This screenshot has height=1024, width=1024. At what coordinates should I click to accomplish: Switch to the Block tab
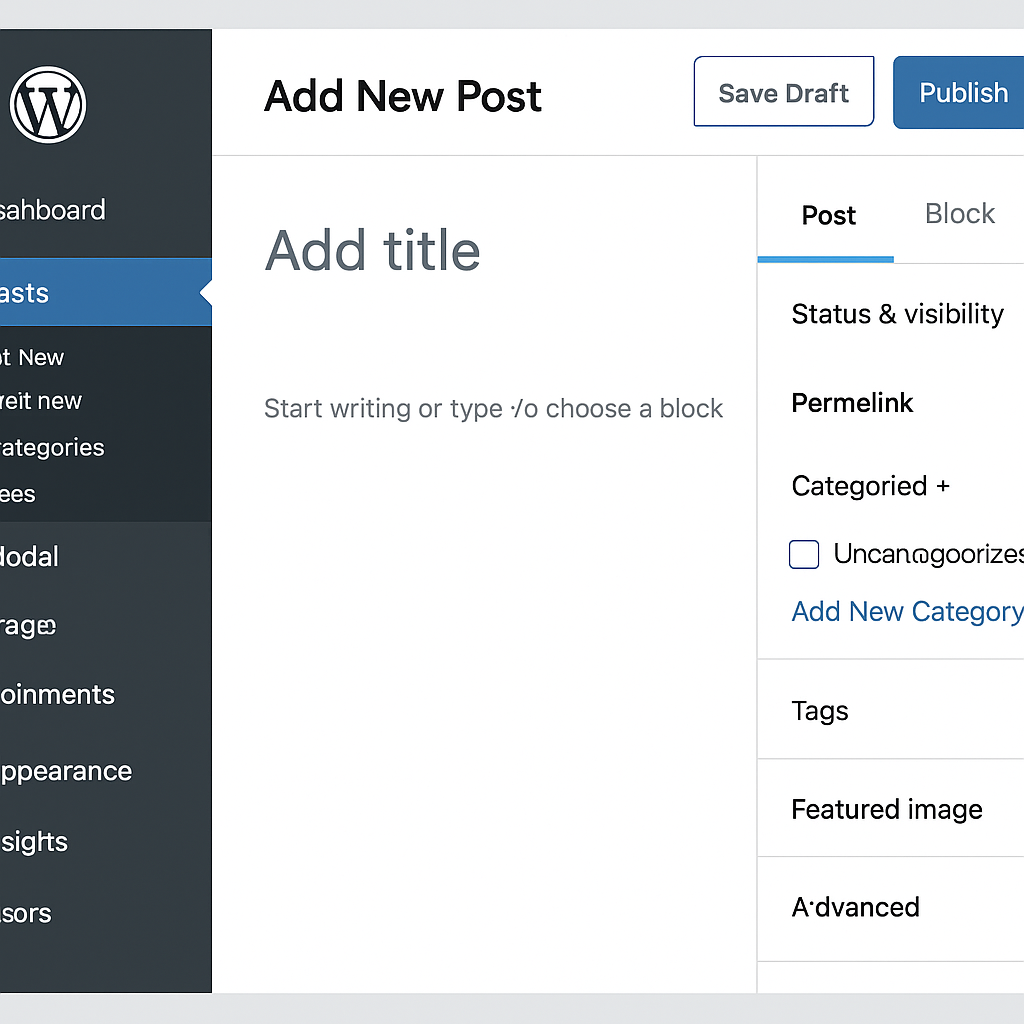point(959,213)
